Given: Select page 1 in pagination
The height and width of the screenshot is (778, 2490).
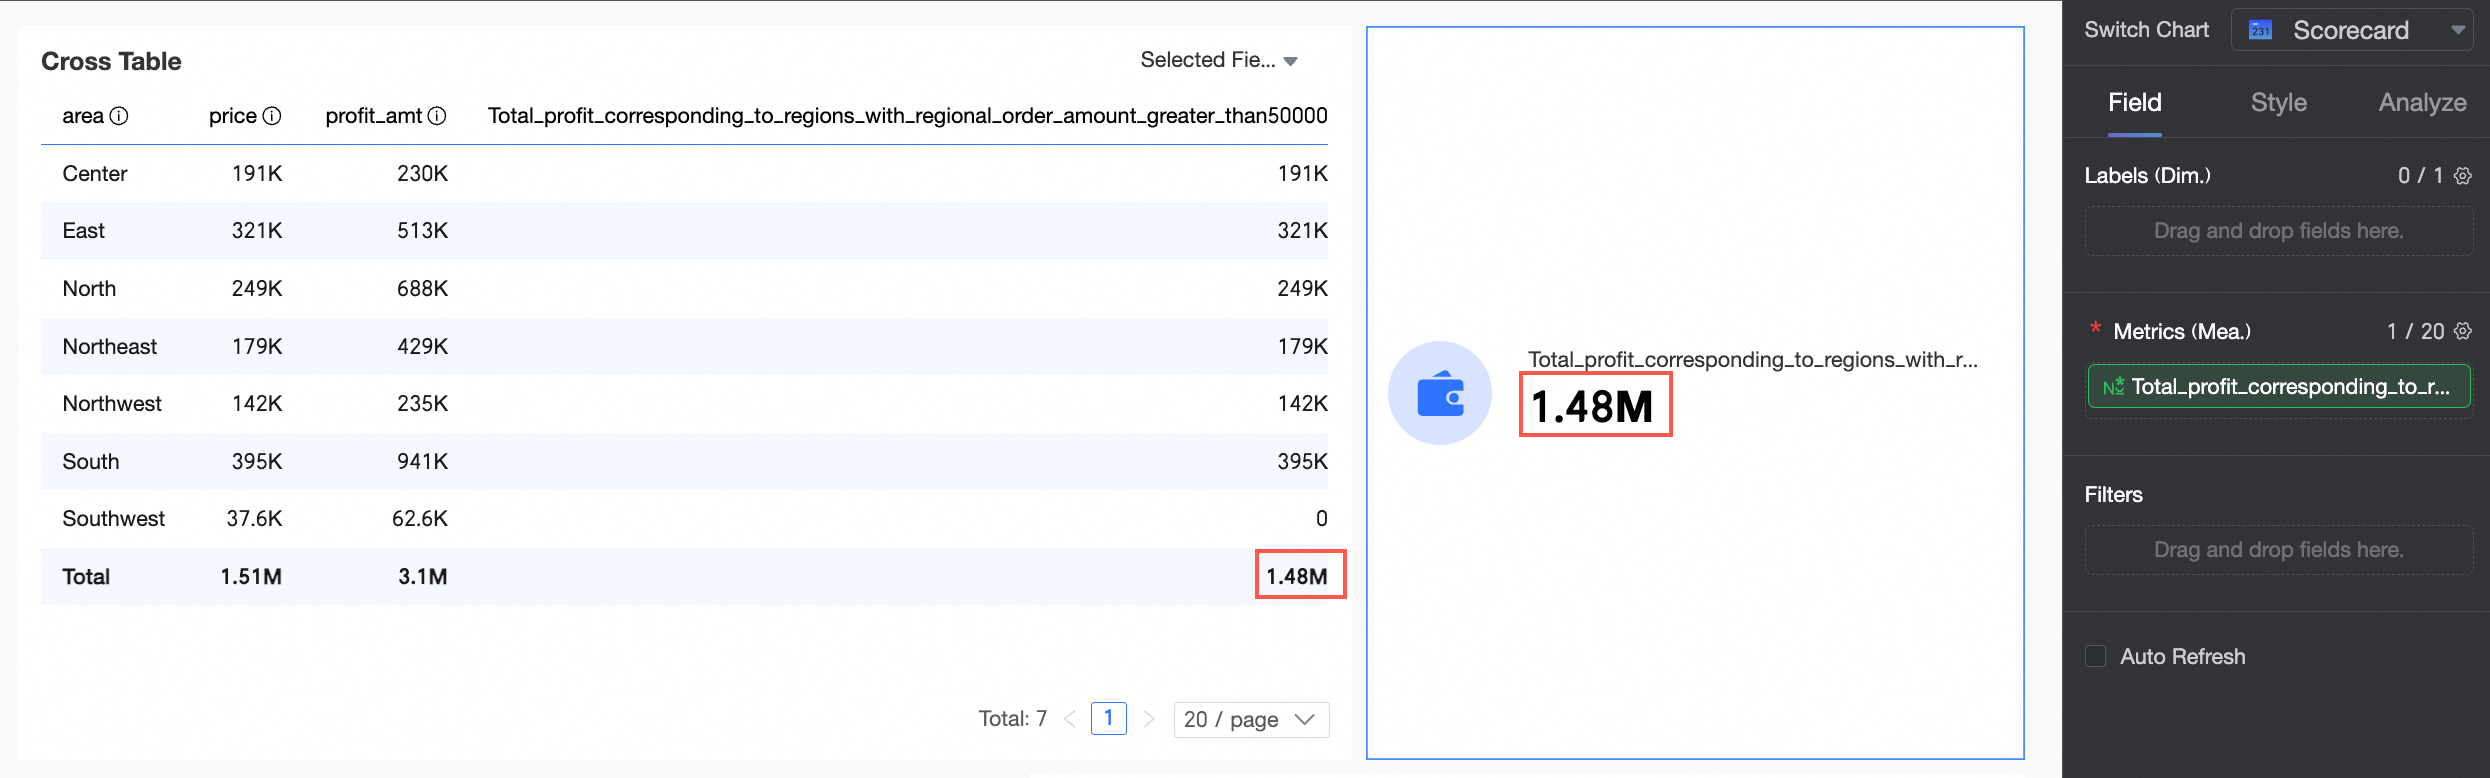Looking at the screenshot, I should (x=1109, y=718).
